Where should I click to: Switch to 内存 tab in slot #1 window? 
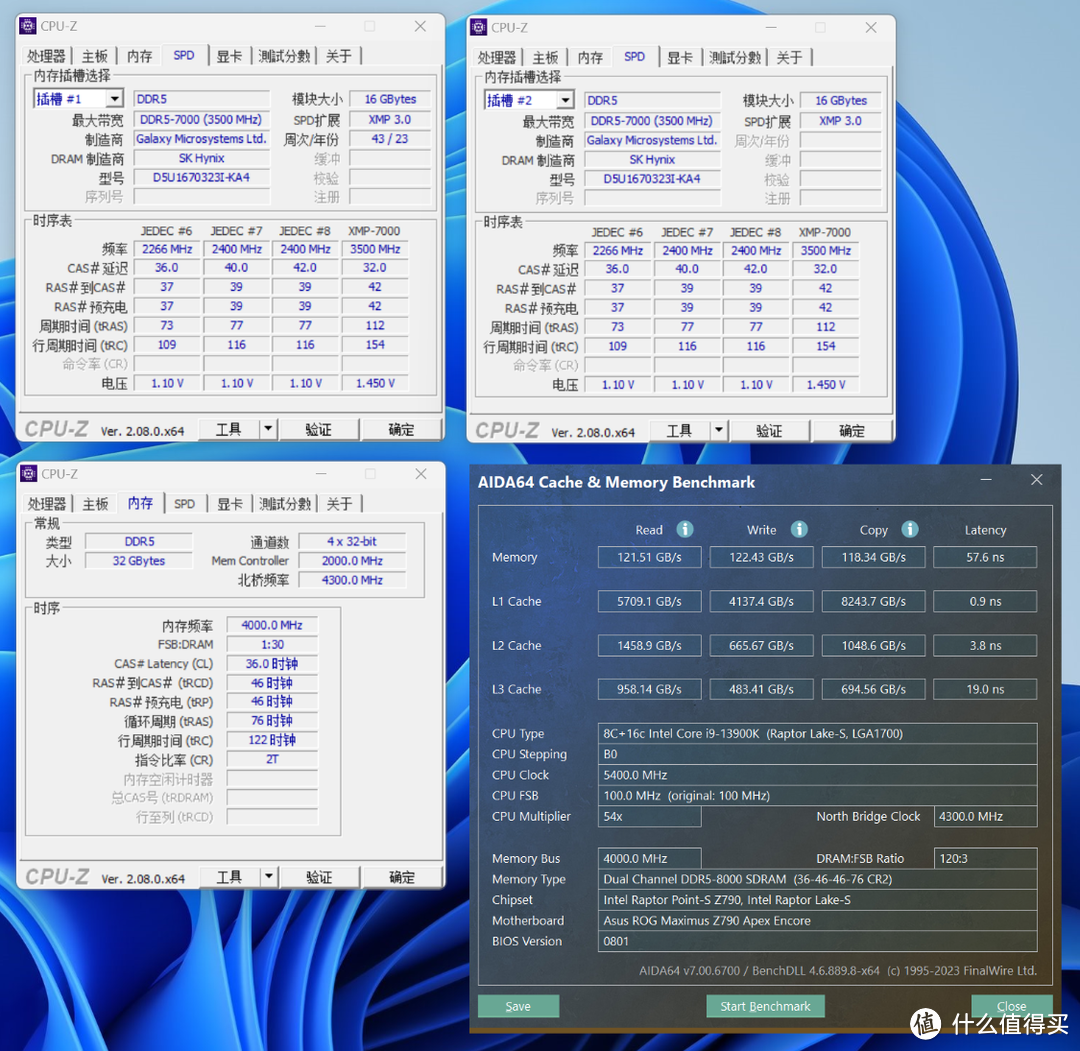tap(139, 56)
